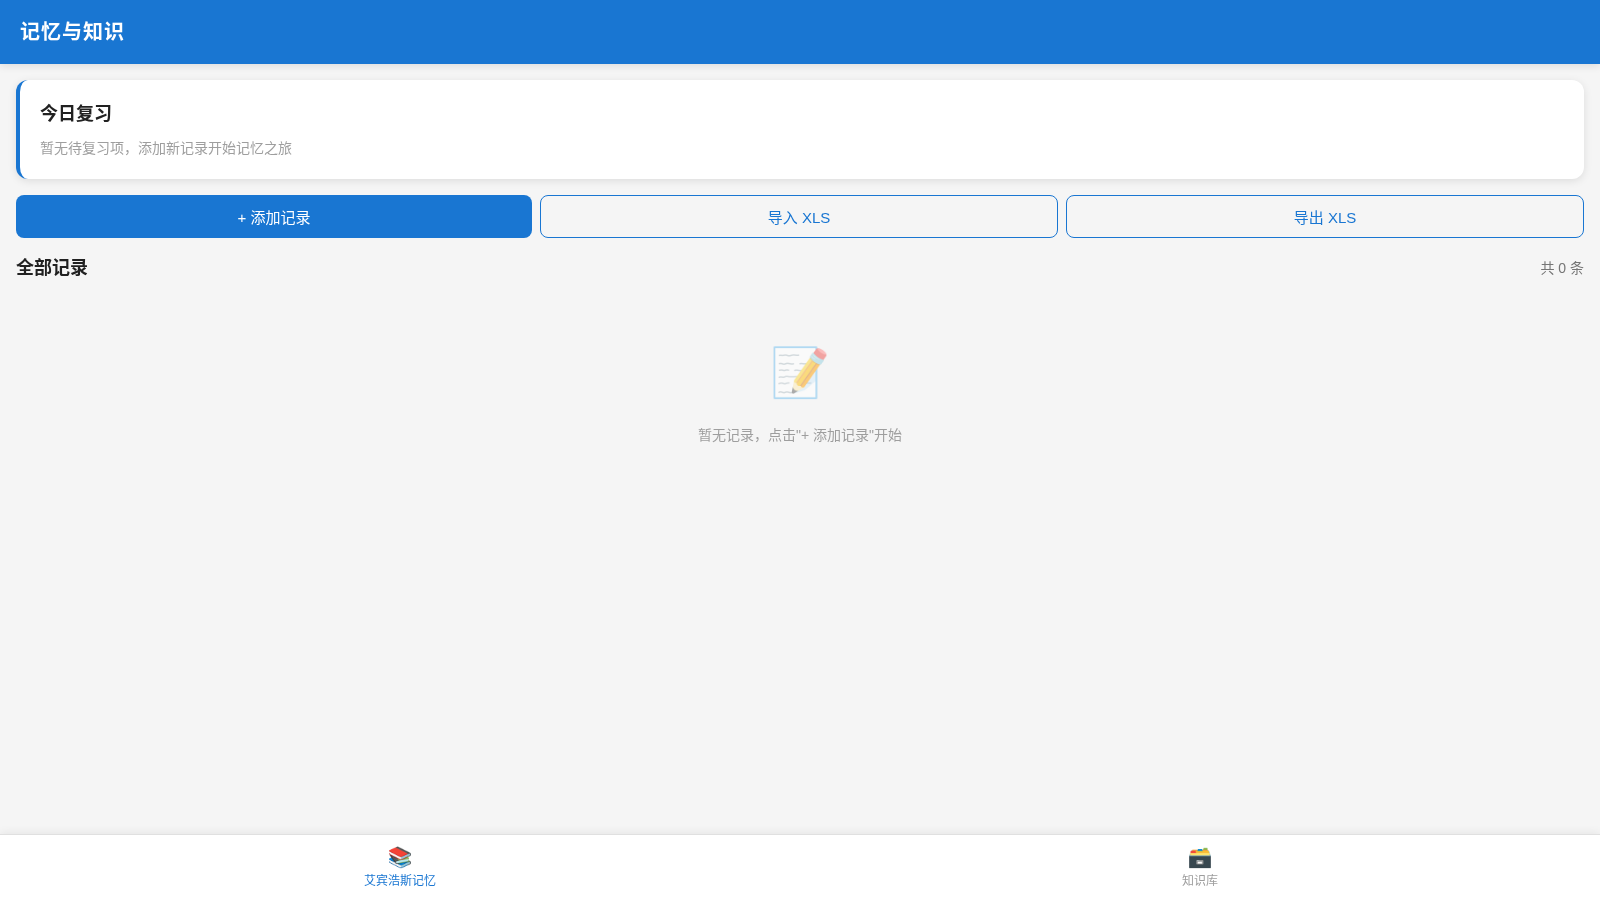Switch to the 知识库 tab label

1200,880
